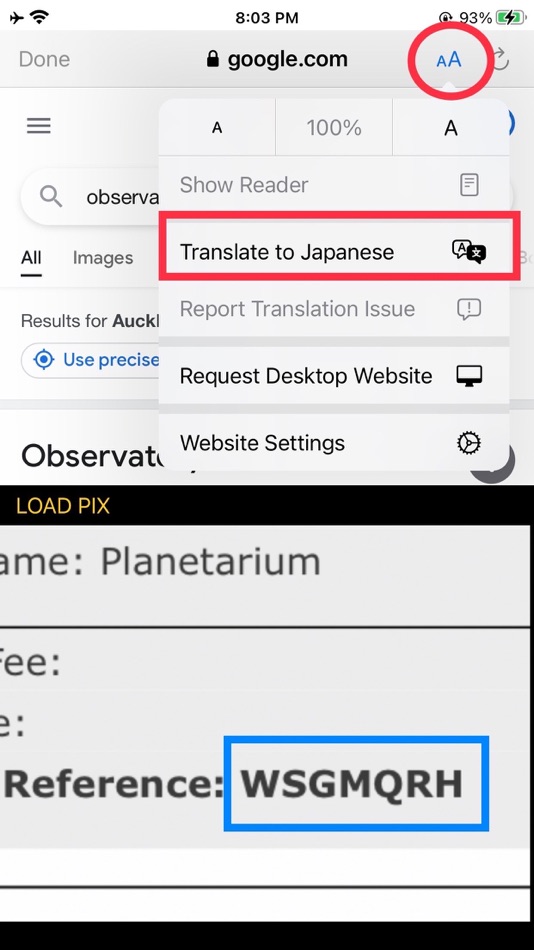The image size is (534, 950).
Task: Tap the Report Translation Issue icon
Action: click(469, 309)
